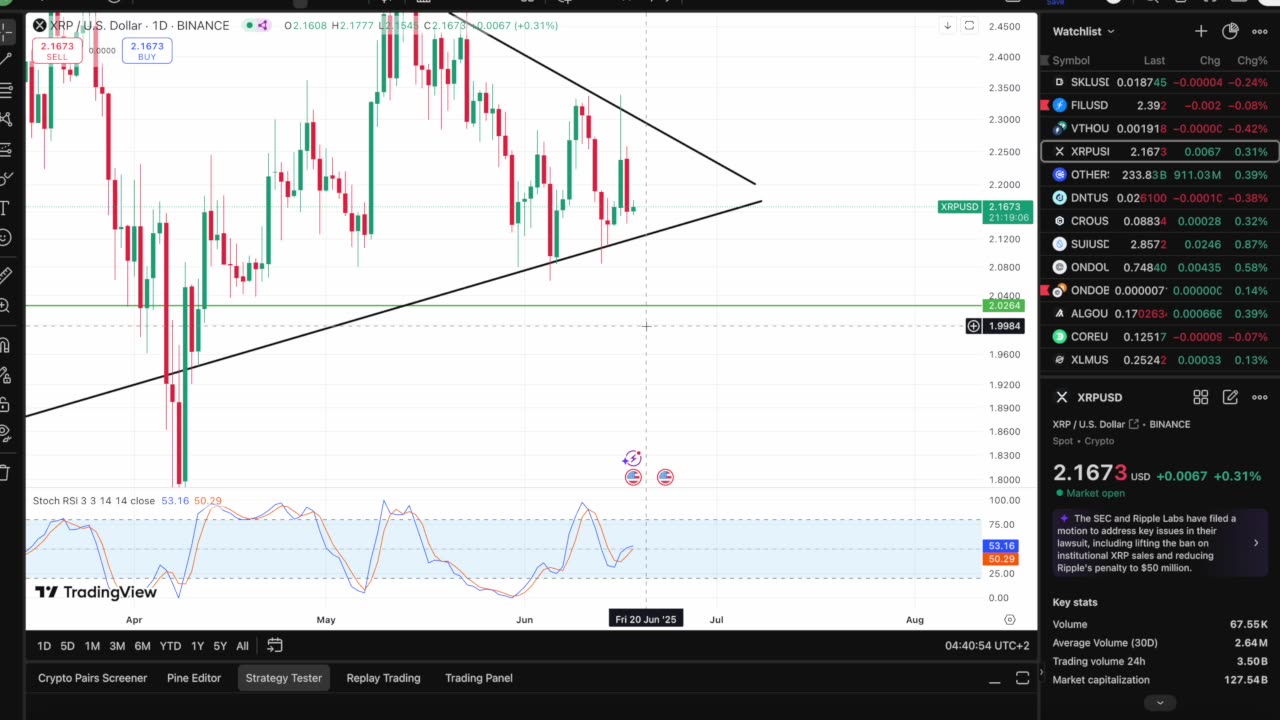1280x720 pixels.
Task: Lock all drawing tools
Action: tap(5, 405)
